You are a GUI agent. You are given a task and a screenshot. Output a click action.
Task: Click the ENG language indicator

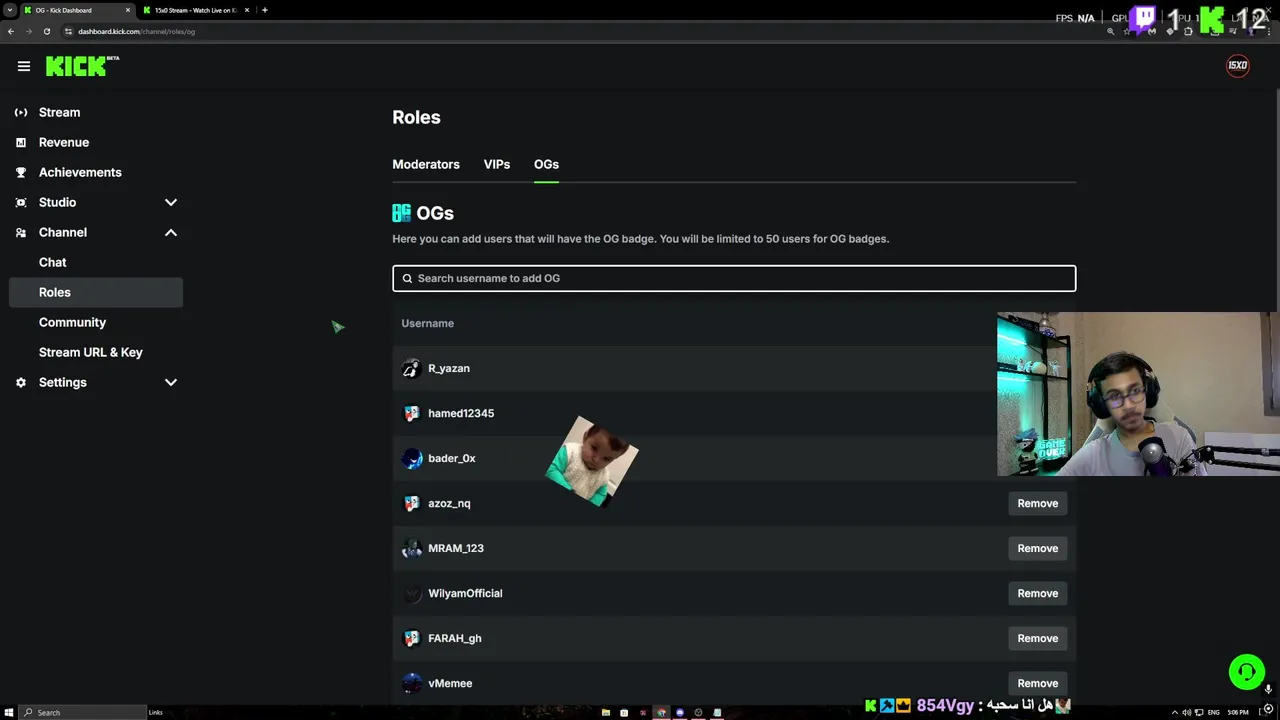tap(1214, 712)
